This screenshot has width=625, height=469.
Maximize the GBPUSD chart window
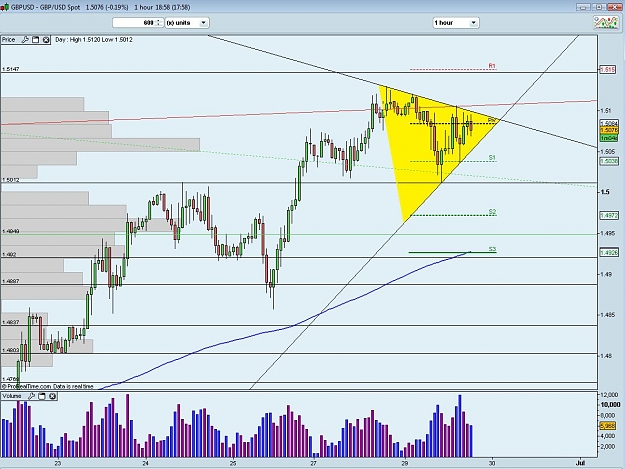(599, 7)
